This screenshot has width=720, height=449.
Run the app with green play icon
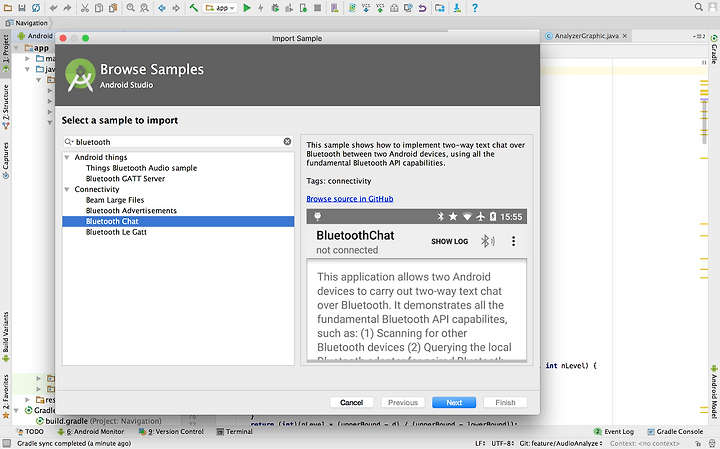tap(247, 8)
